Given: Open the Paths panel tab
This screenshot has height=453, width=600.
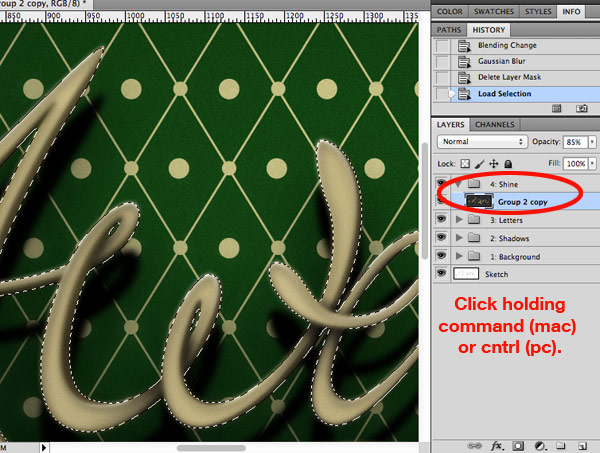Looking at the screenshot, I should click(449, 30).
